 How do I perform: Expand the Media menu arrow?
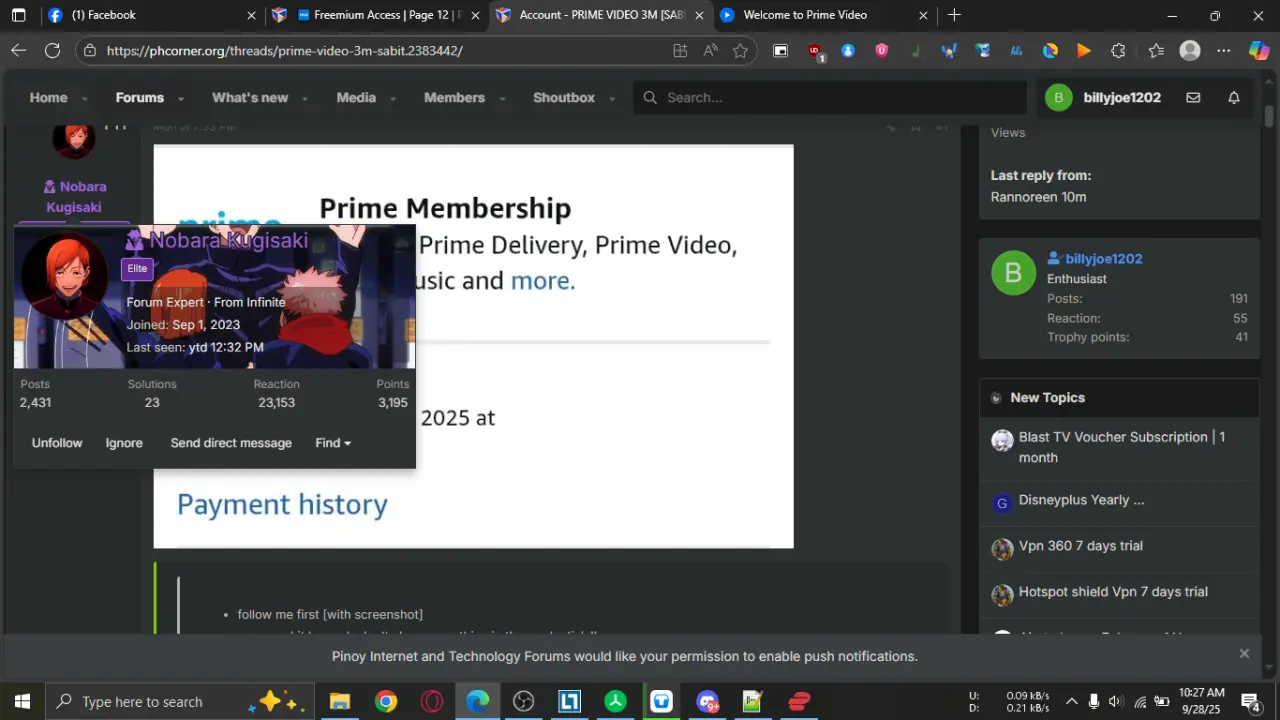393,99
